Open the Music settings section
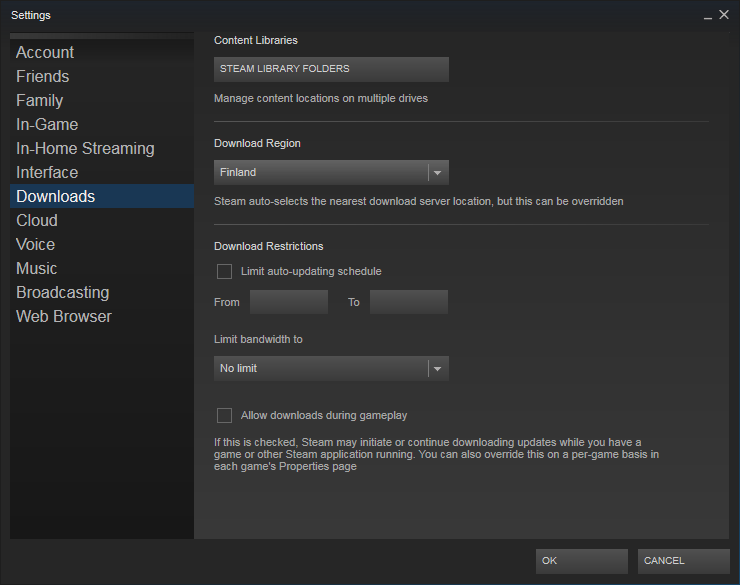 click(x=101, y=268)
